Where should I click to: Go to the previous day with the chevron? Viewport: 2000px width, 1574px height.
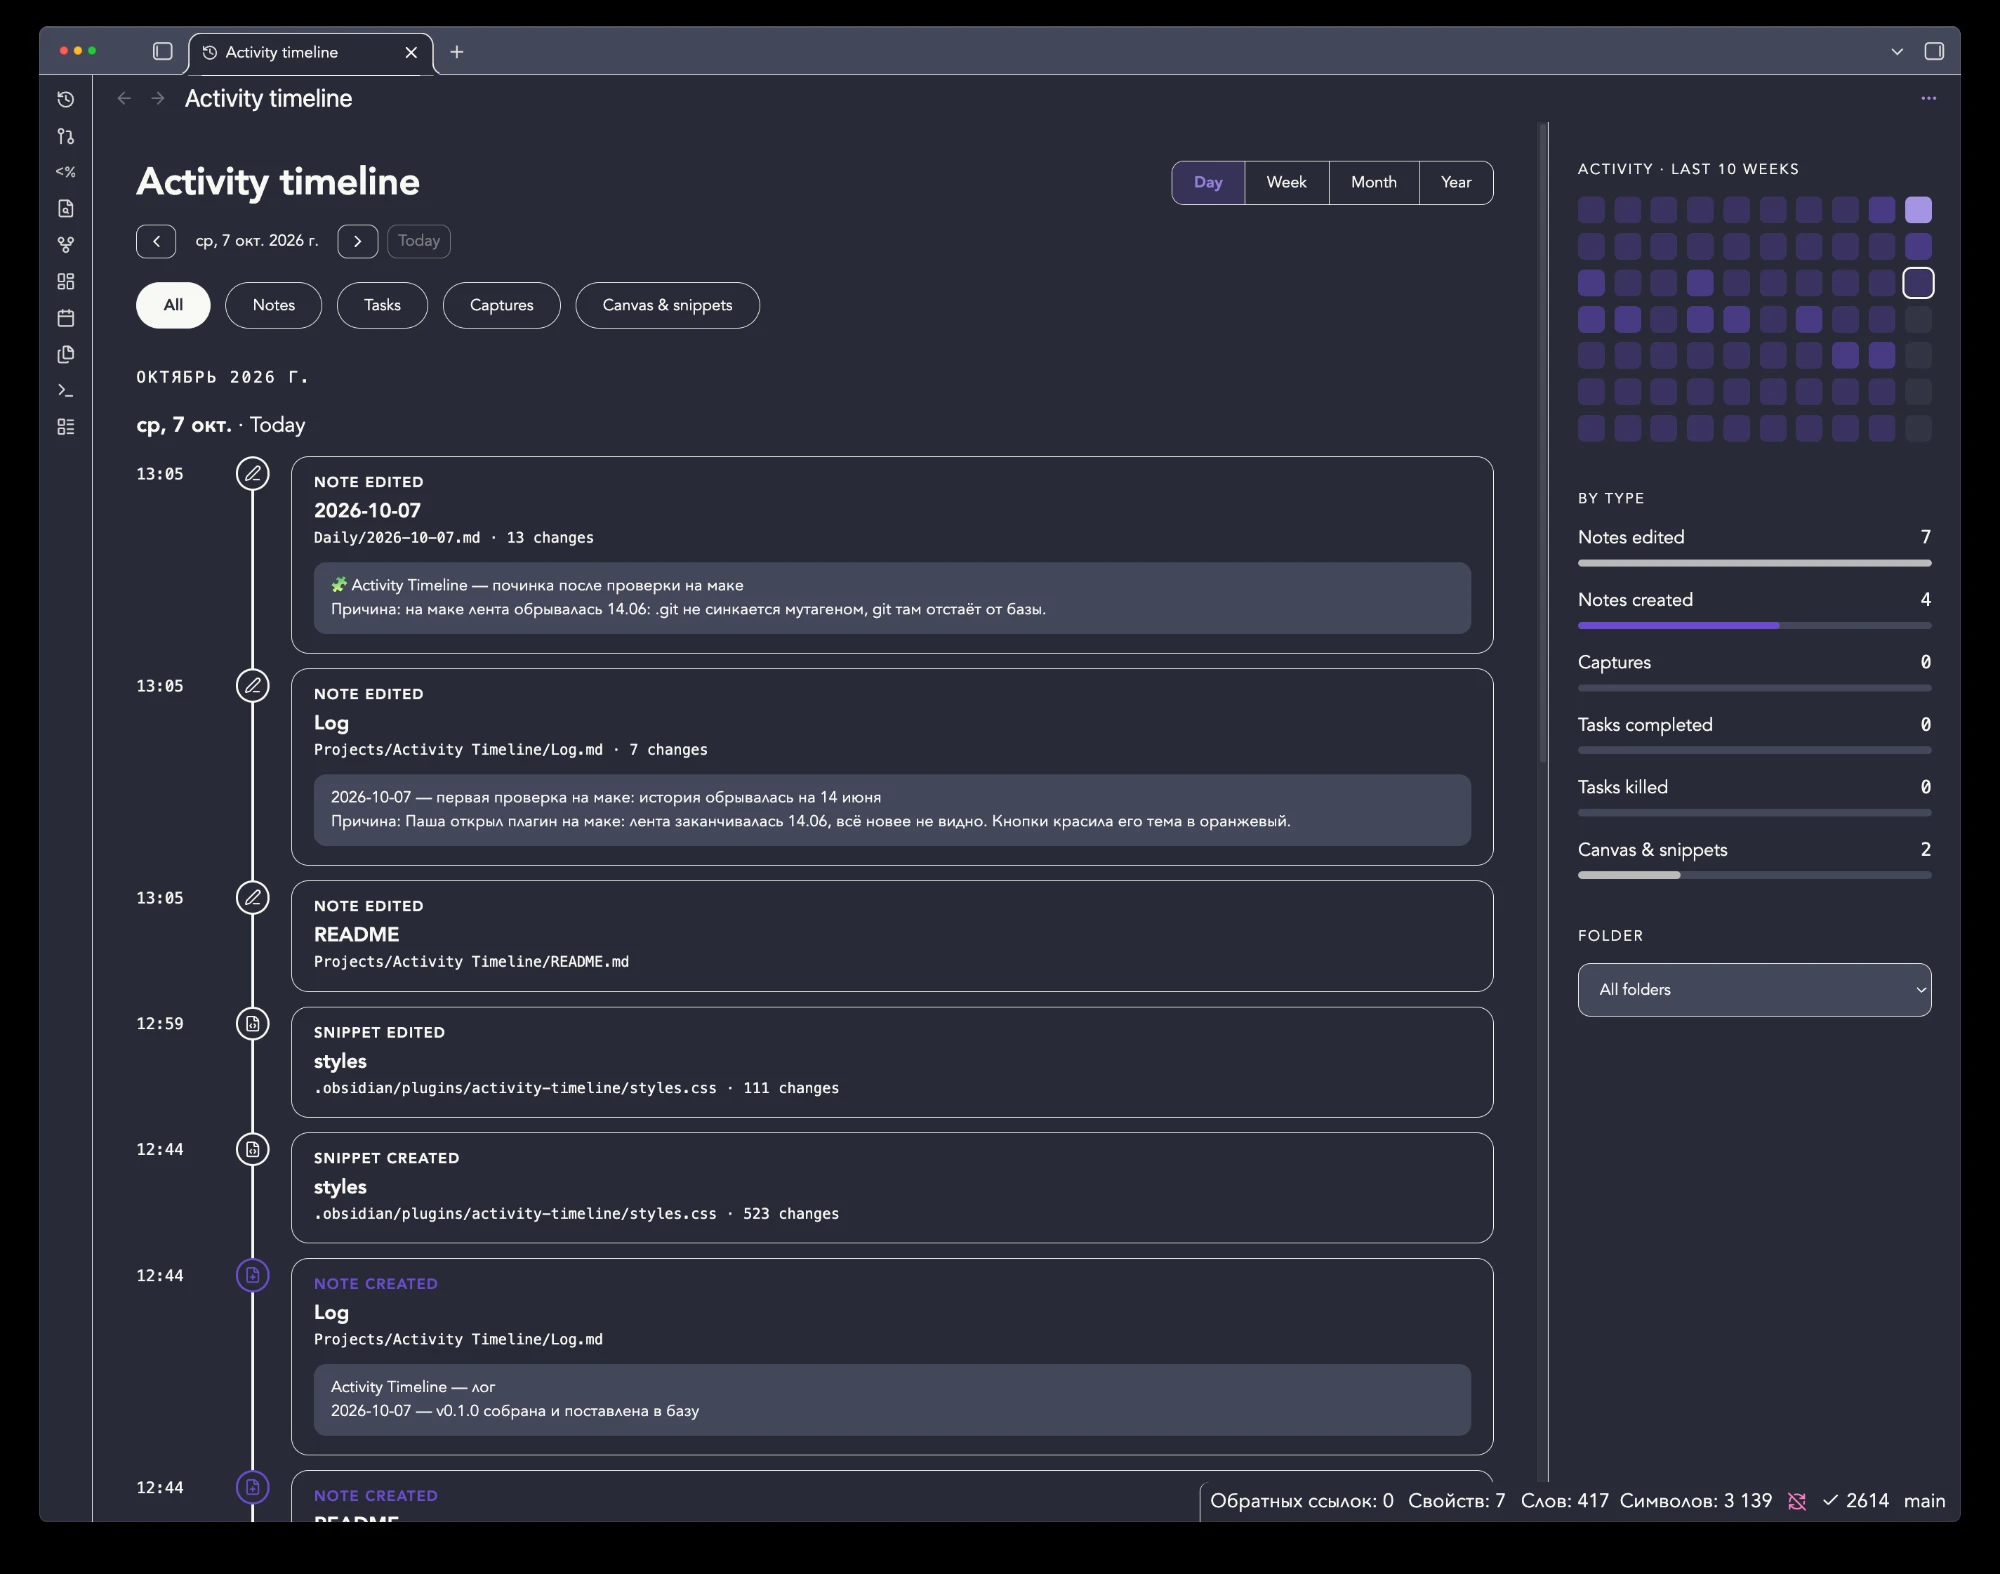[156, 241]
